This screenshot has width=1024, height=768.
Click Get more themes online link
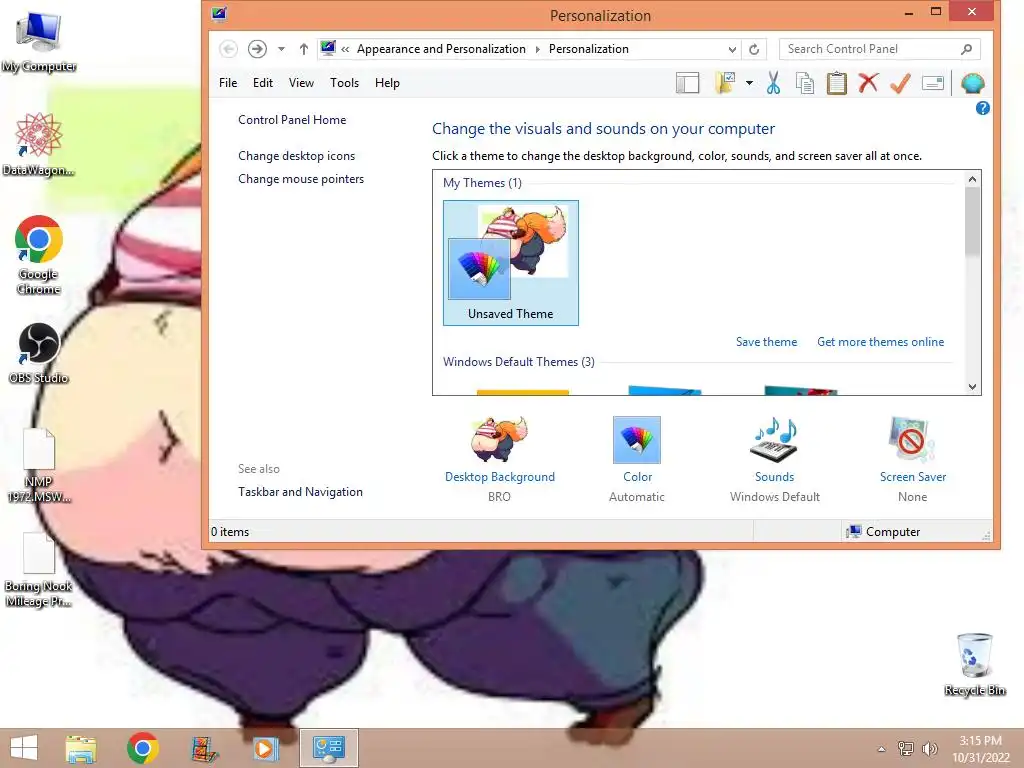coord(880,342)
